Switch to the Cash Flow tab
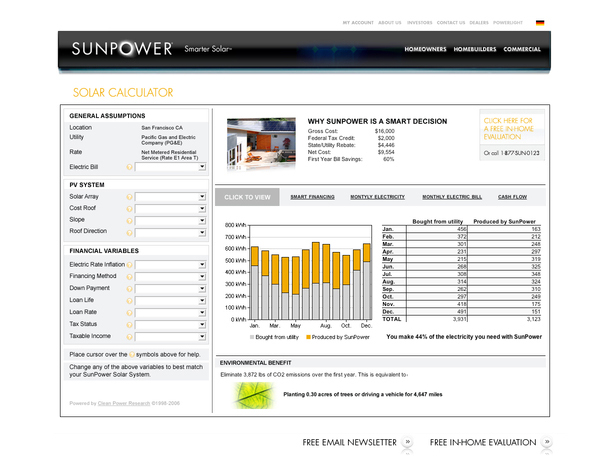This screenshot has width=600, height=471. [512, 197]
